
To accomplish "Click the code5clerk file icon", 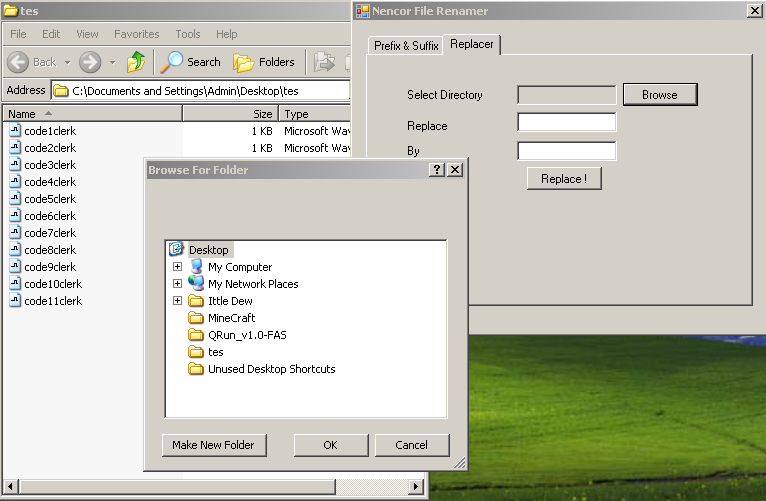I will 15,199.
